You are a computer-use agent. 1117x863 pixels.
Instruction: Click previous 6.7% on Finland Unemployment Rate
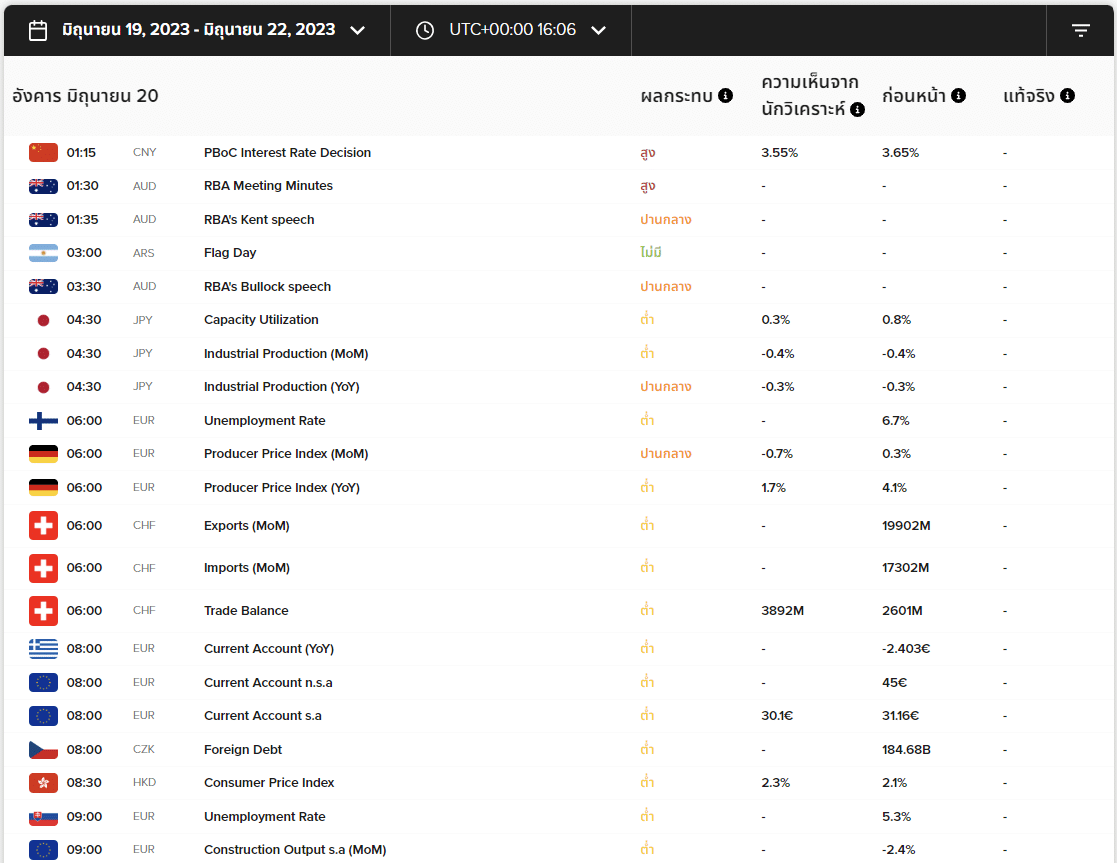pos(895,420)
